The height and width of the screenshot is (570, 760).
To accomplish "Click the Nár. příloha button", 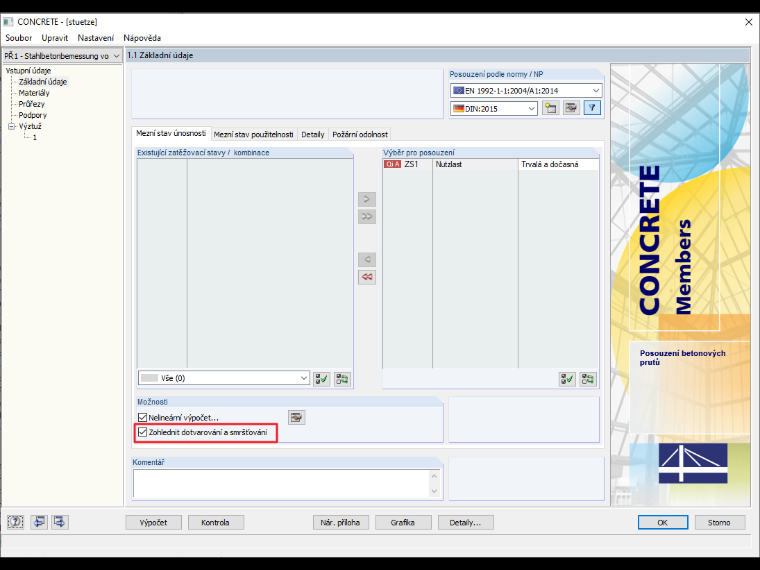I will 340,522.
